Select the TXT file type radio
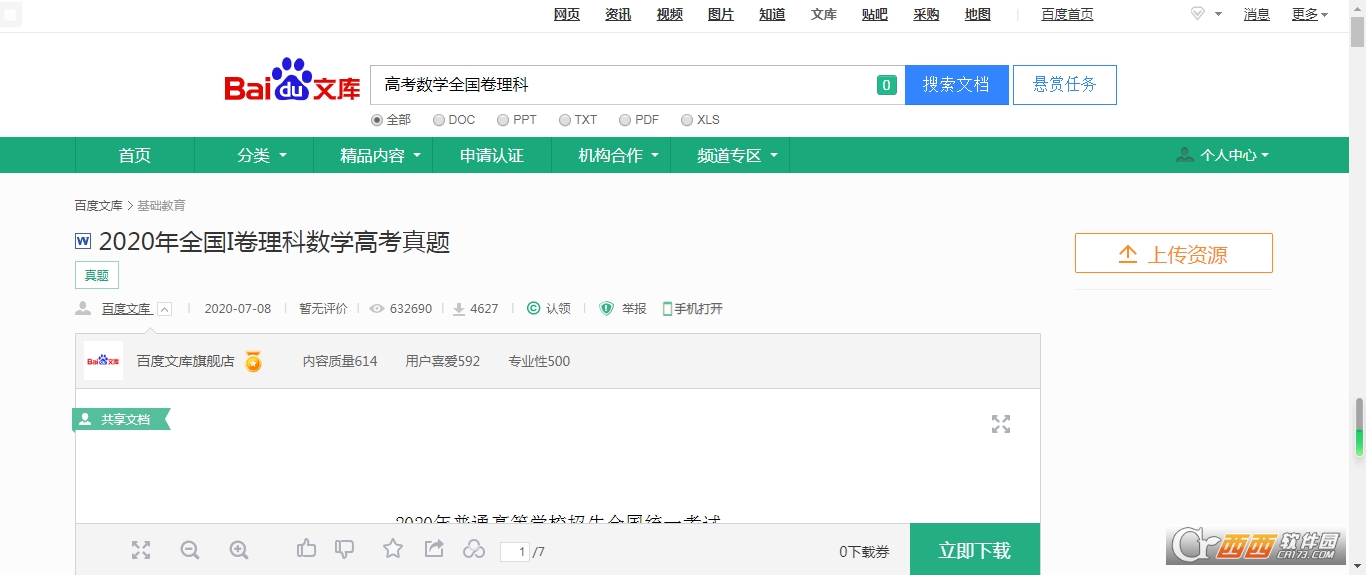The image size is (1366, 575). [565, 120]
